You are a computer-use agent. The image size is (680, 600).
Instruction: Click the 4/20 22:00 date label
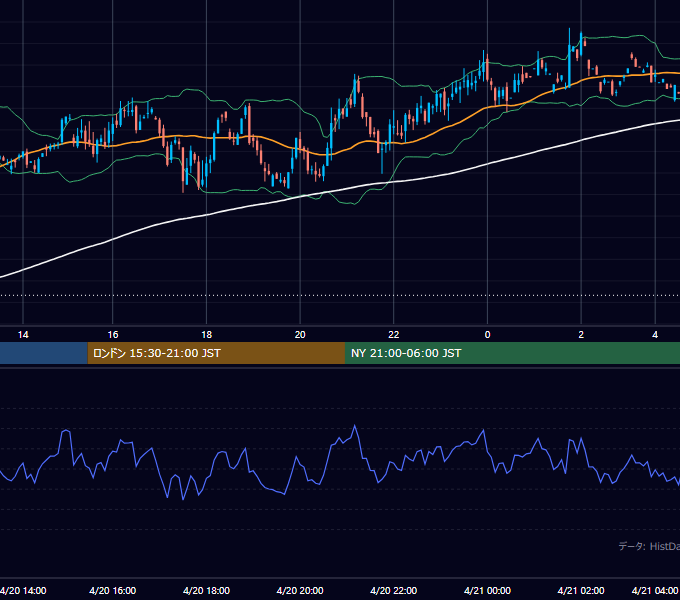pos(393,590)
